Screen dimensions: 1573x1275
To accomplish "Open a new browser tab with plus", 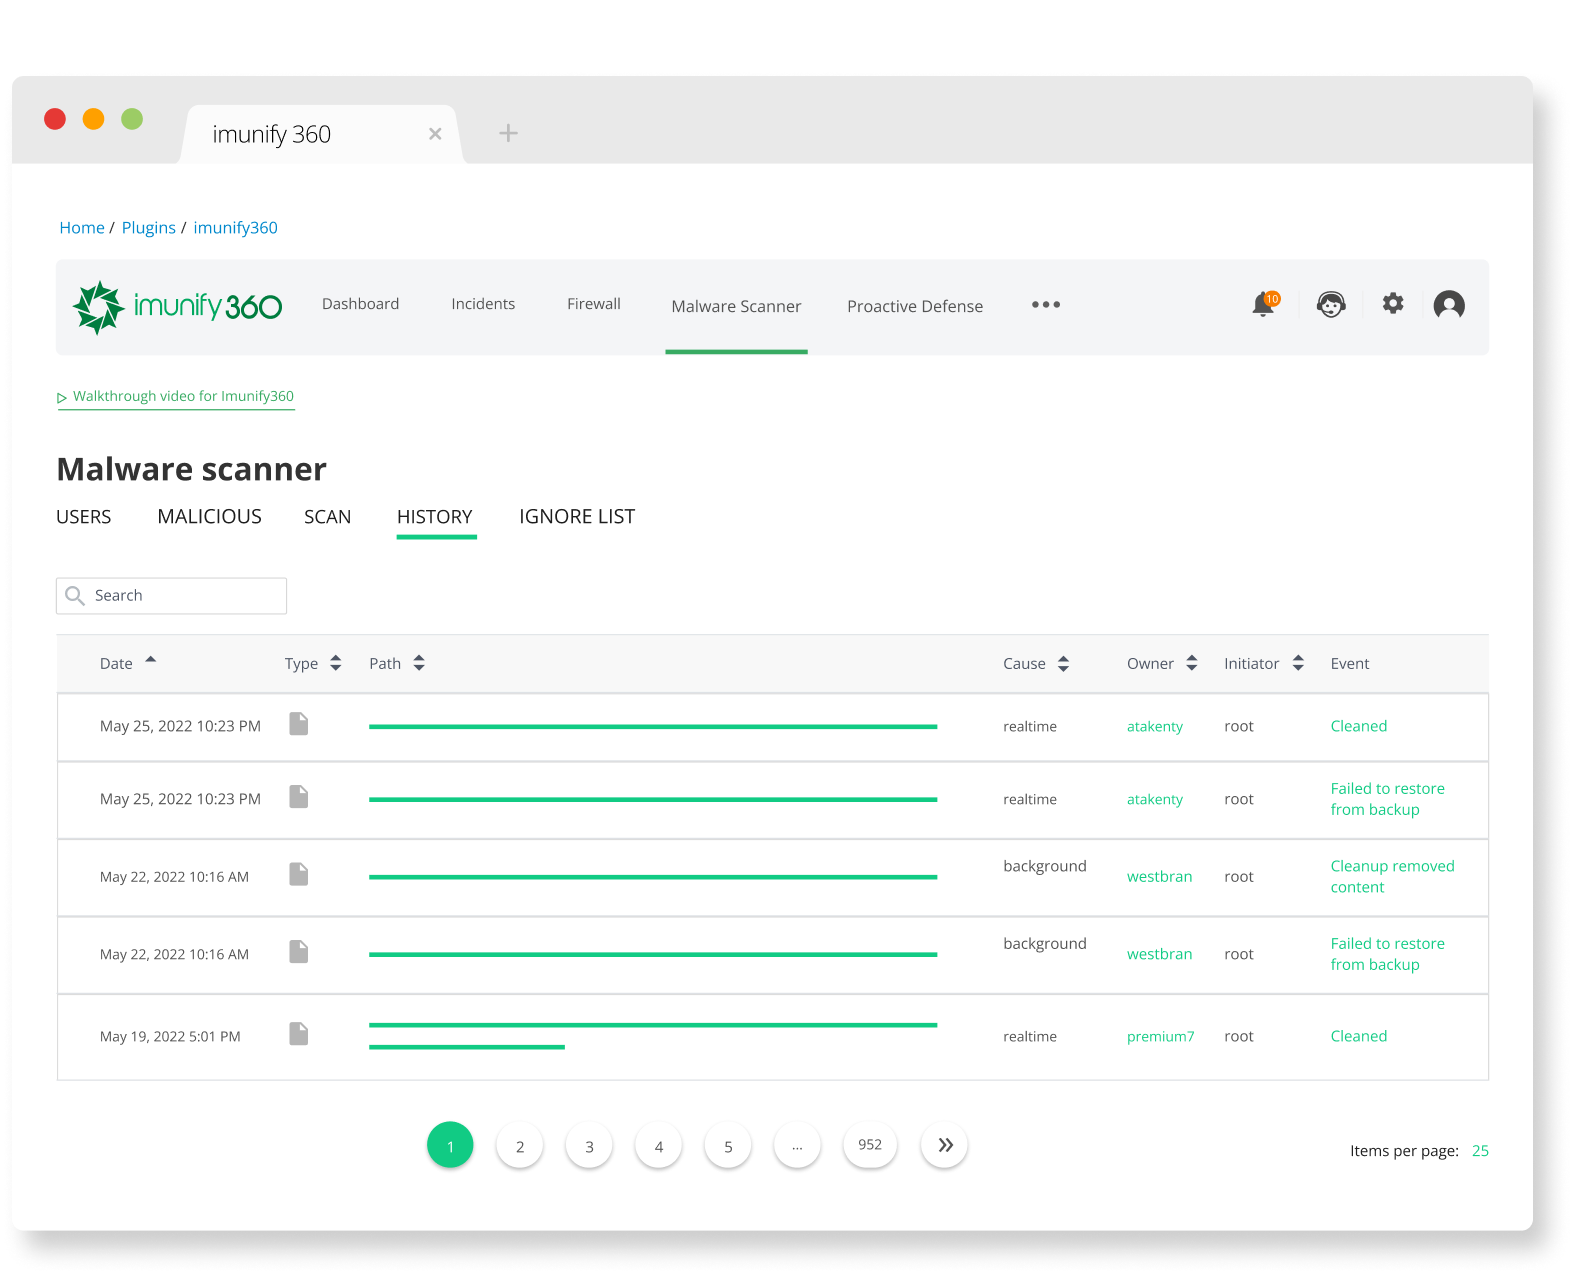I will (x=508, y=133).
